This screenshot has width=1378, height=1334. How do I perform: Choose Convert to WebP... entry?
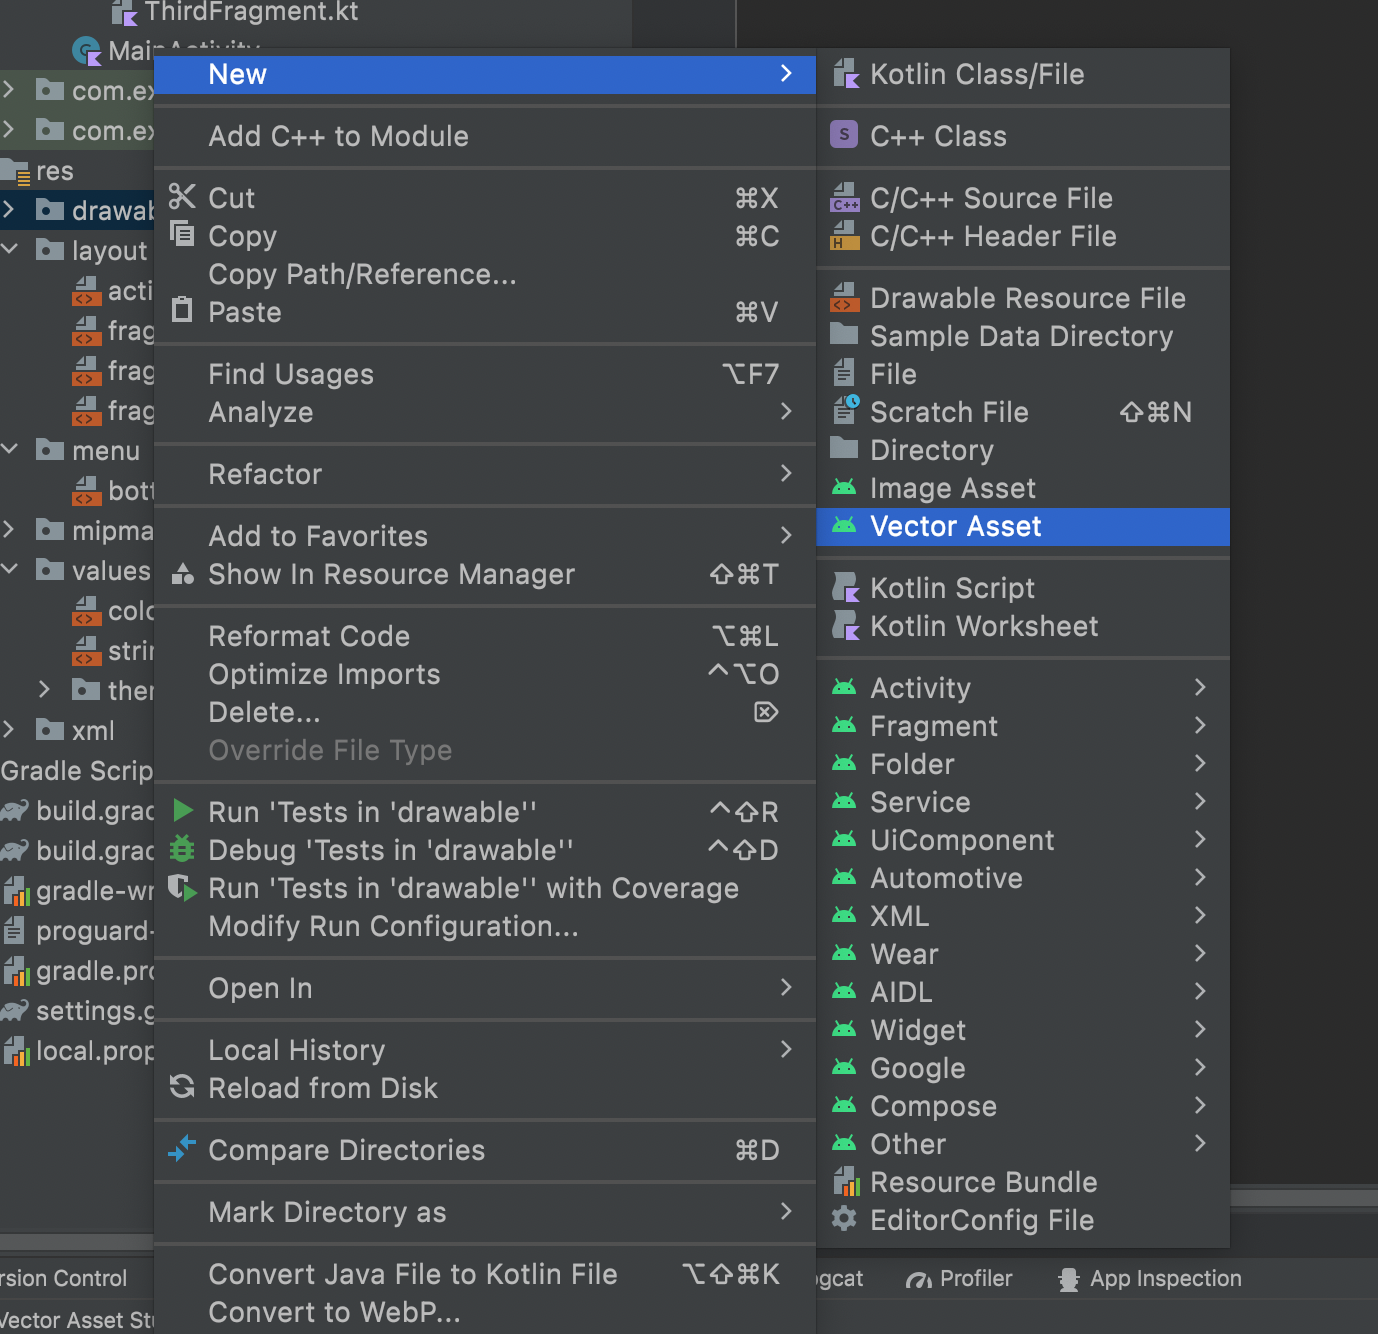pyautogui.click(x=485, y=1312)
